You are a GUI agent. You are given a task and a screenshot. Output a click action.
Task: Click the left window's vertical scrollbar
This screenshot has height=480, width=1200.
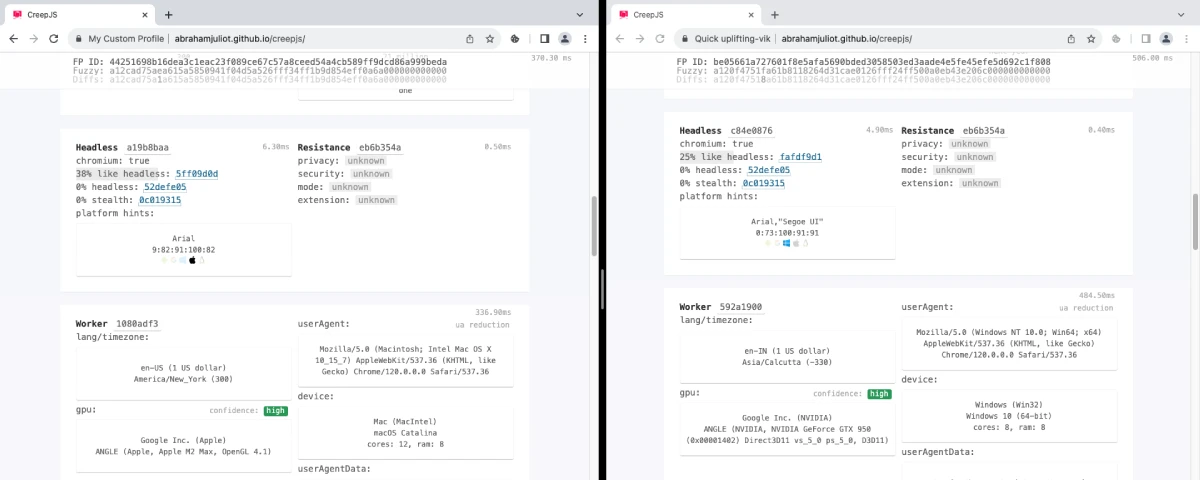593,227
